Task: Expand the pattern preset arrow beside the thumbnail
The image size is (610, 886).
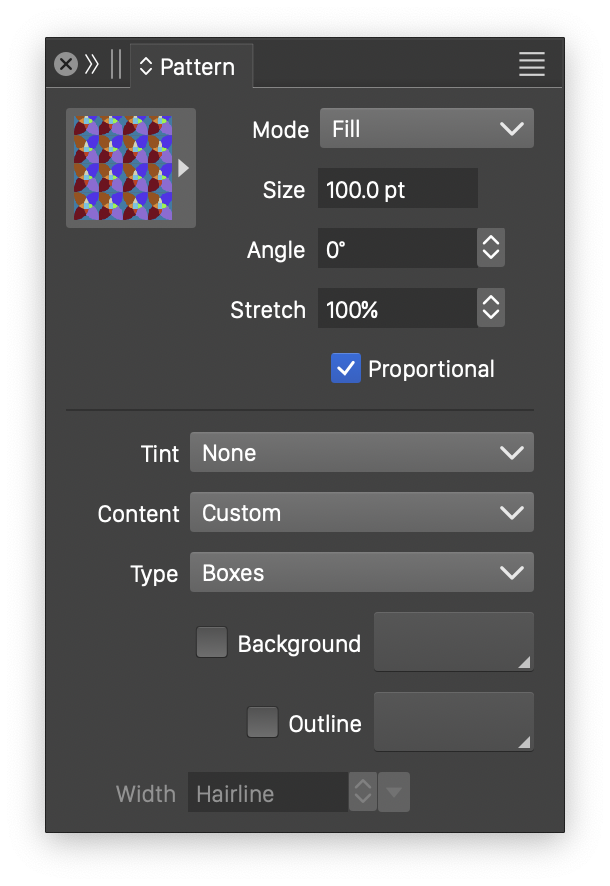Action: [x=184, y=168]
